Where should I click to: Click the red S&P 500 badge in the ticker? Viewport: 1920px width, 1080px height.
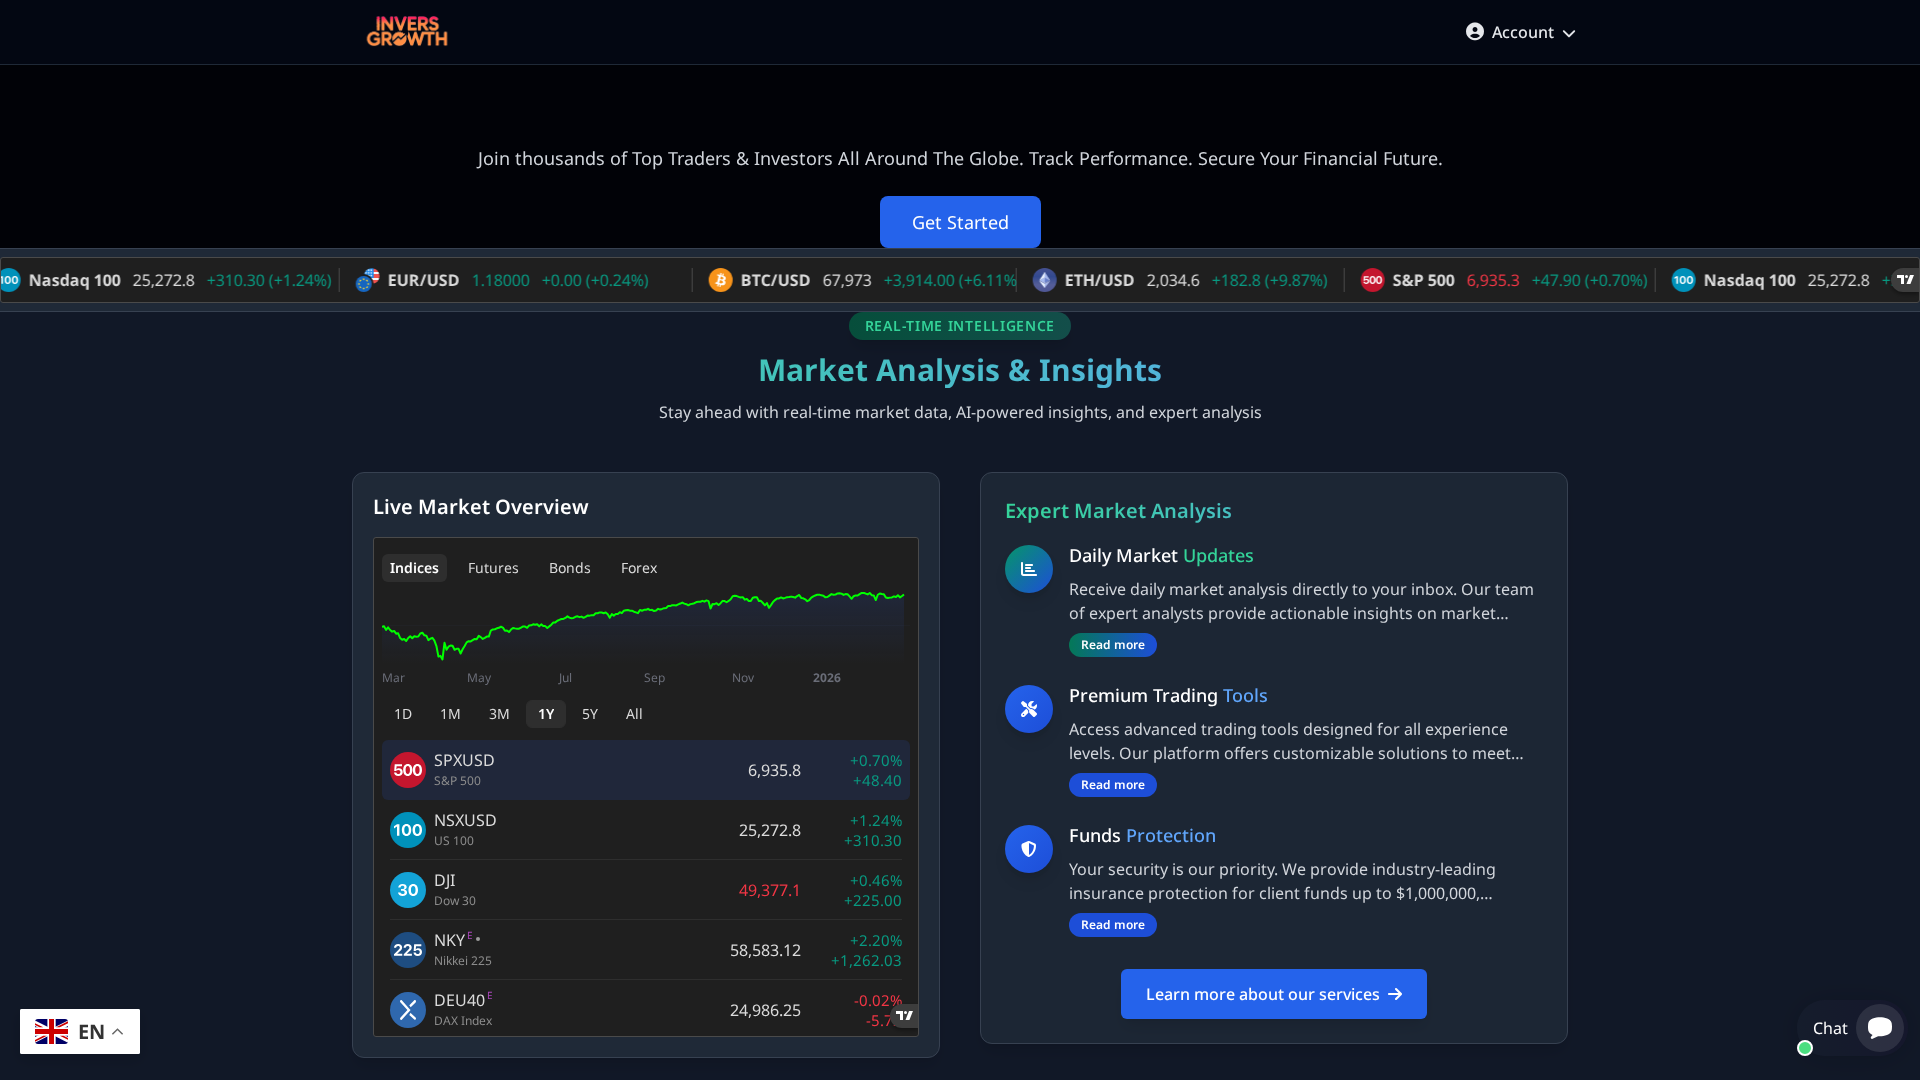click(x=1372, y=280)
